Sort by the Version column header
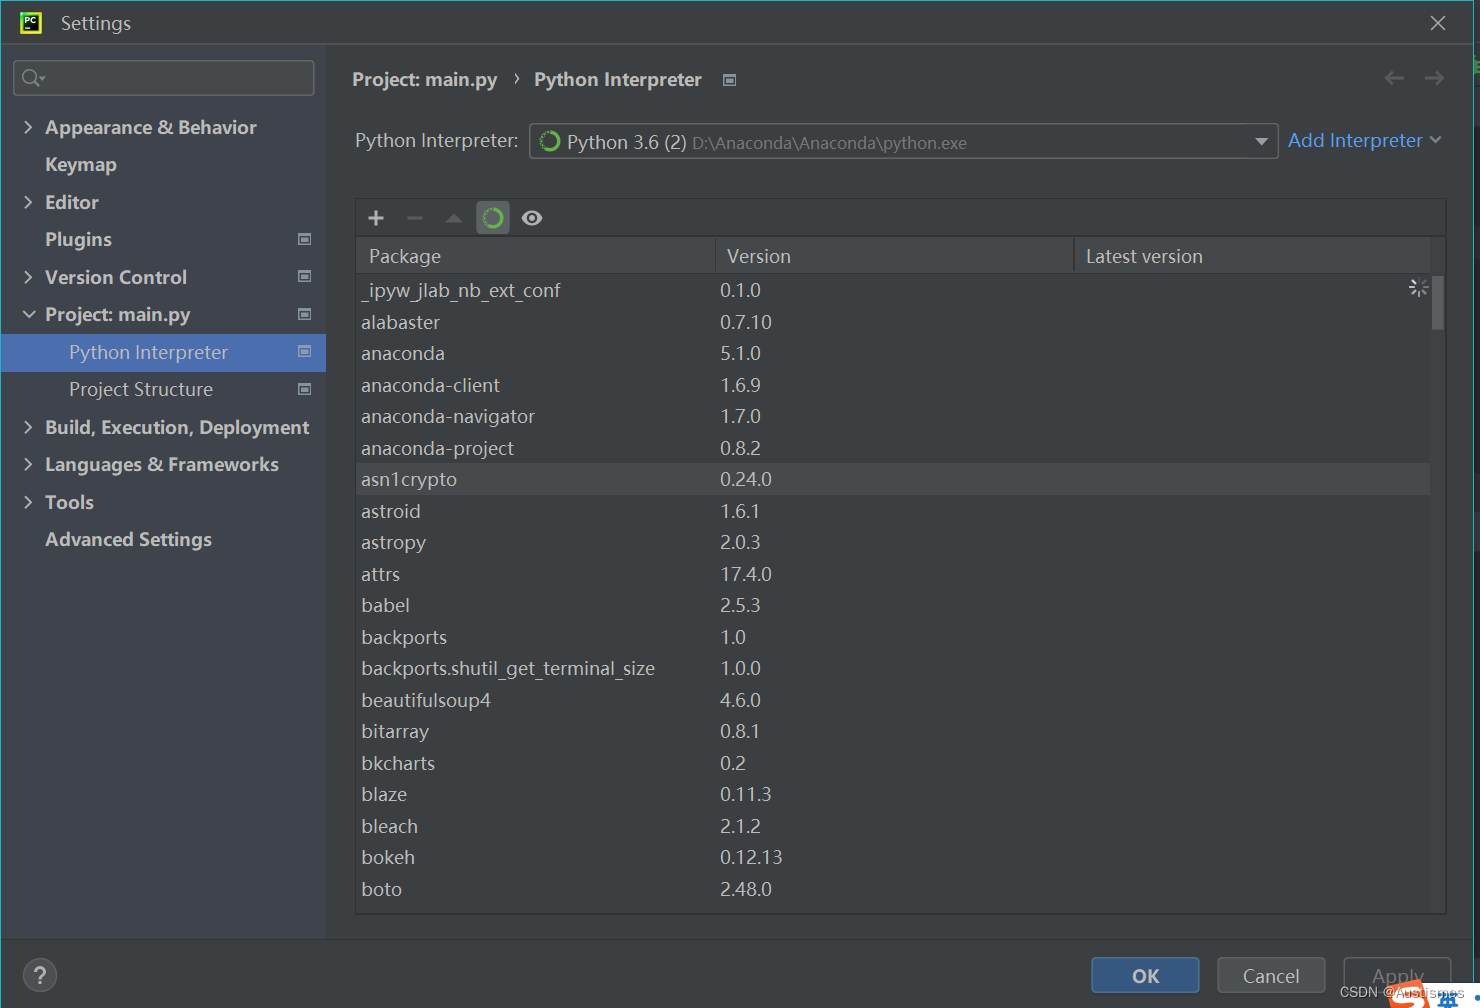Screen dimensions: 1480x1008 tap(894, 256)
